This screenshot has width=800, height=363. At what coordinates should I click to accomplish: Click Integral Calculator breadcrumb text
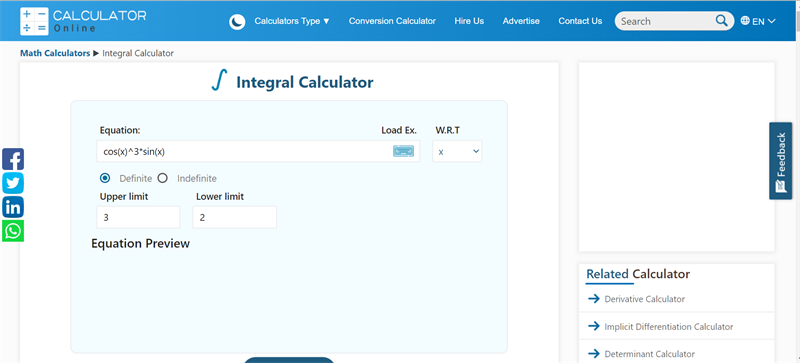138,53
